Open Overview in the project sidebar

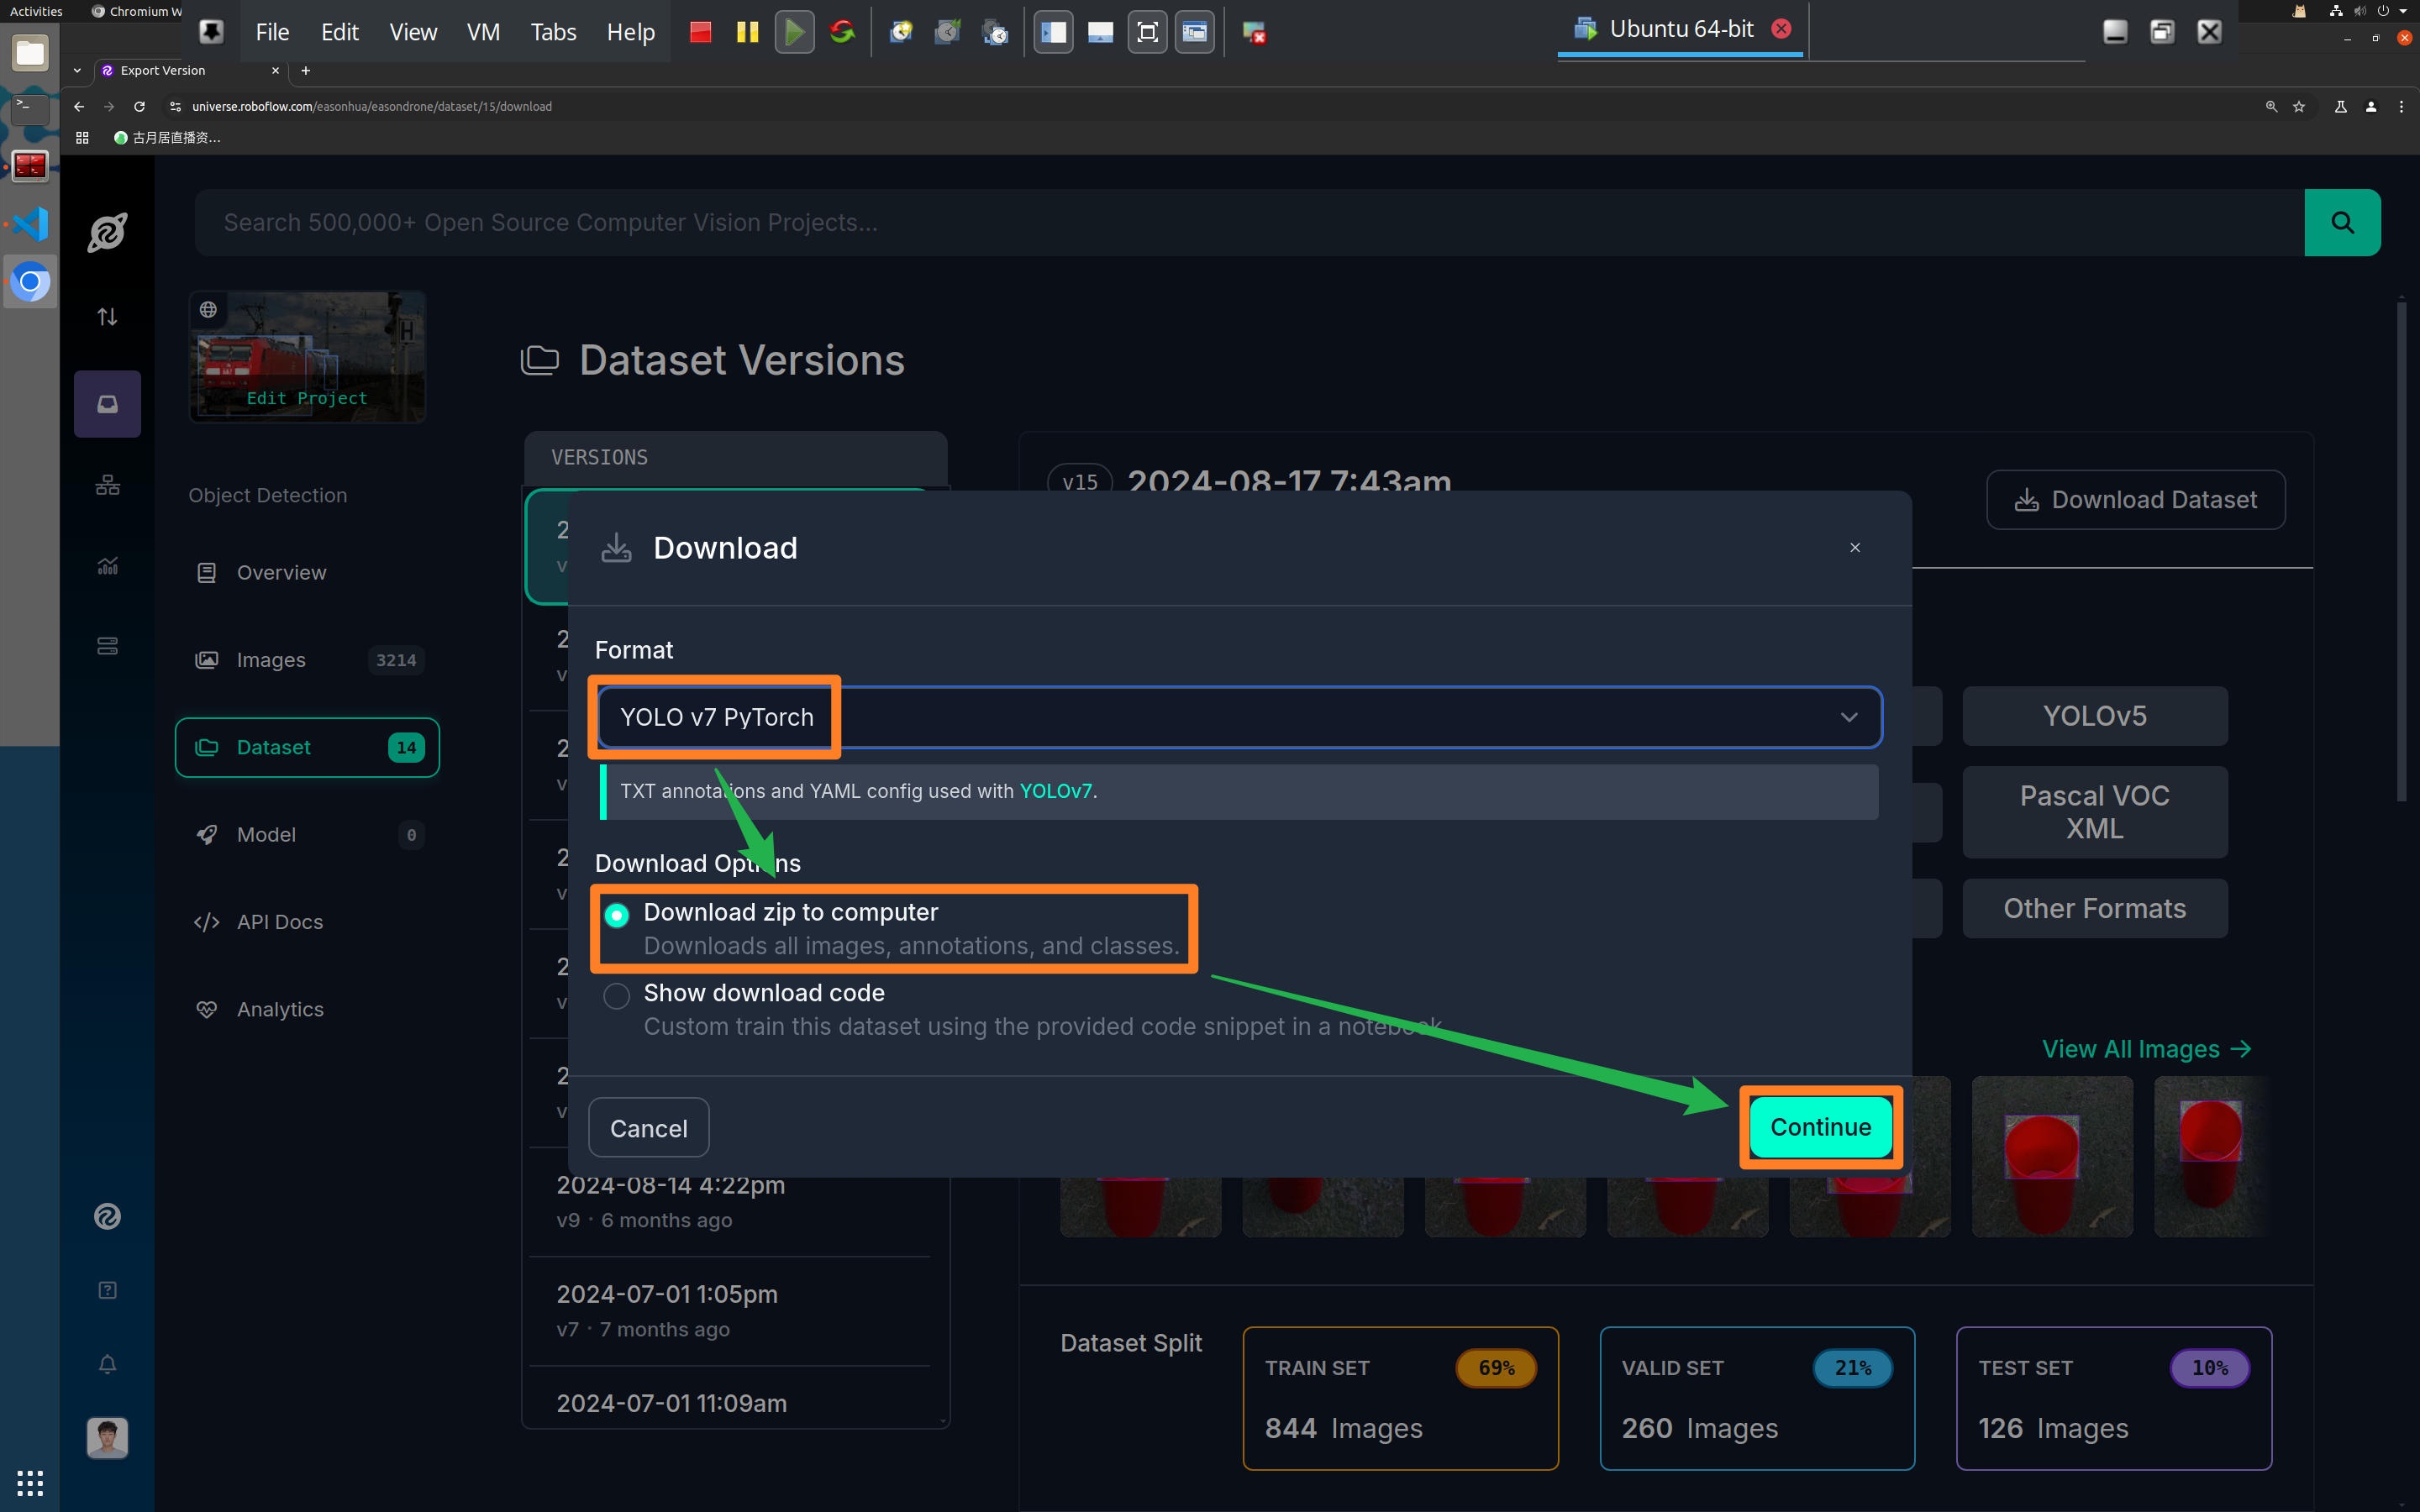click(x=307, y=572)
